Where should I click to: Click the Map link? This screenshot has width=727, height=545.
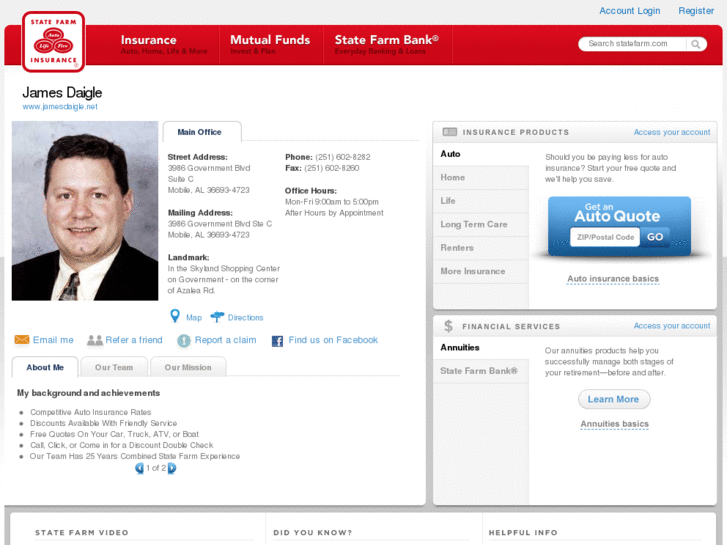tap(194, 318)
